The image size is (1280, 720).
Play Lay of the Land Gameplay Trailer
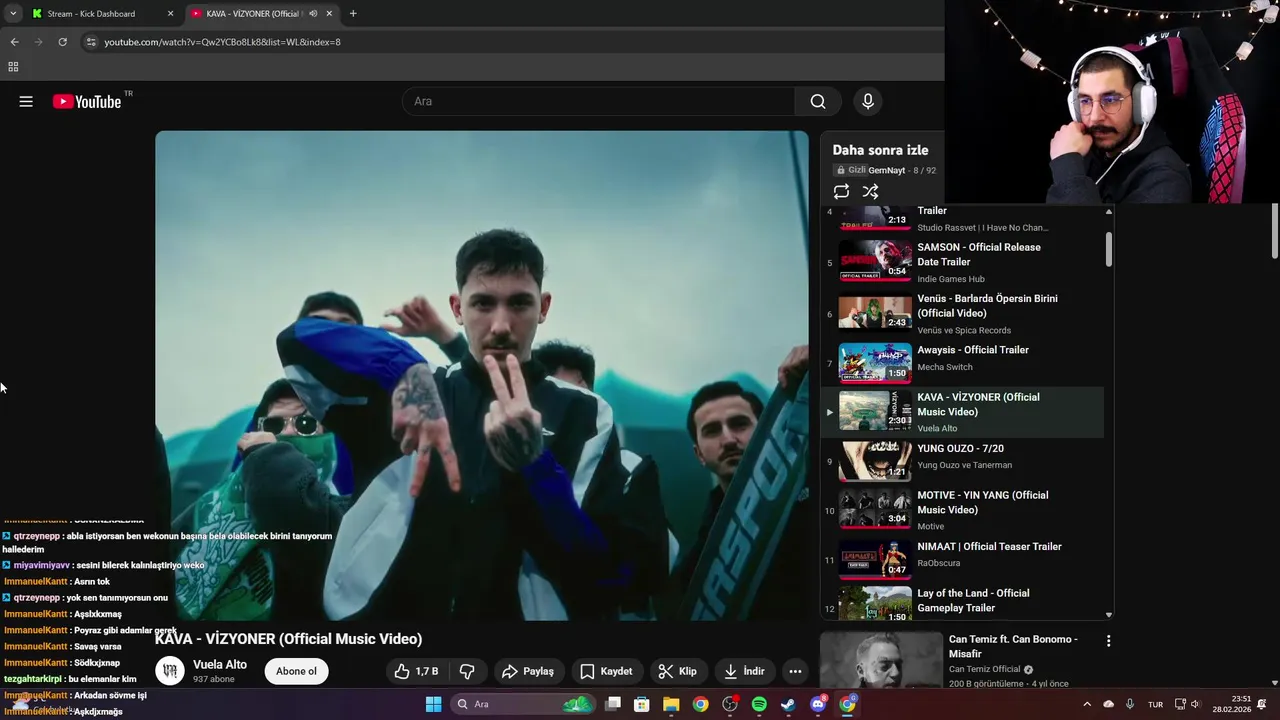[x=962, y=603]
